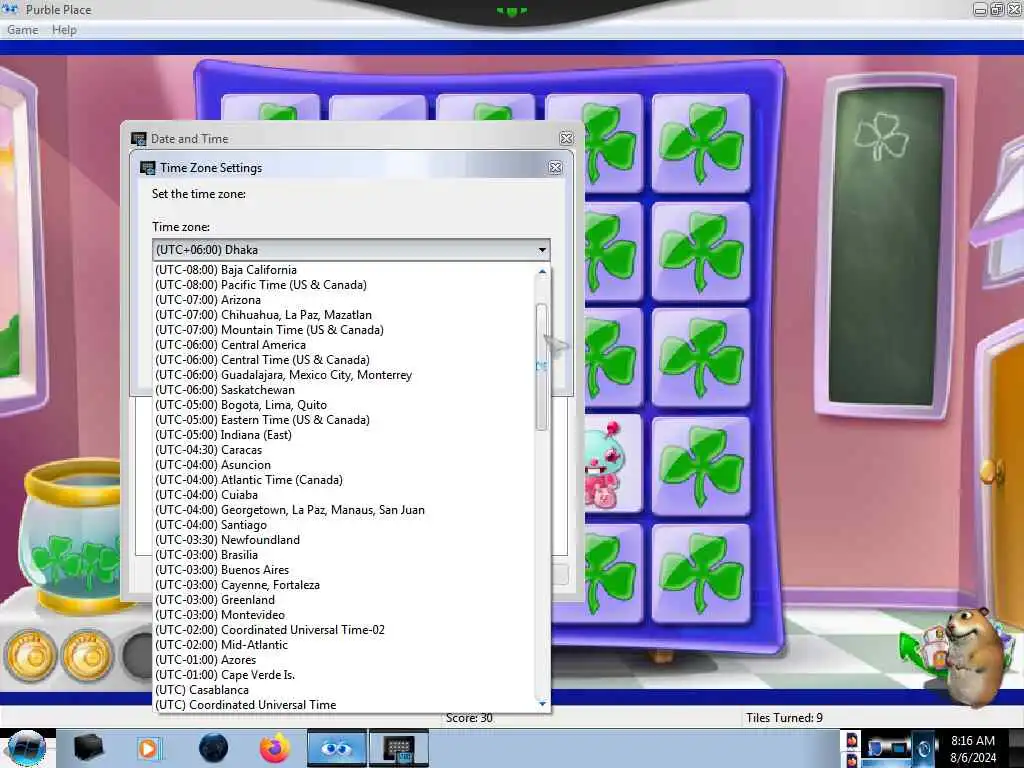
Task: Click the list scroll down arrow
Action: 542,704
